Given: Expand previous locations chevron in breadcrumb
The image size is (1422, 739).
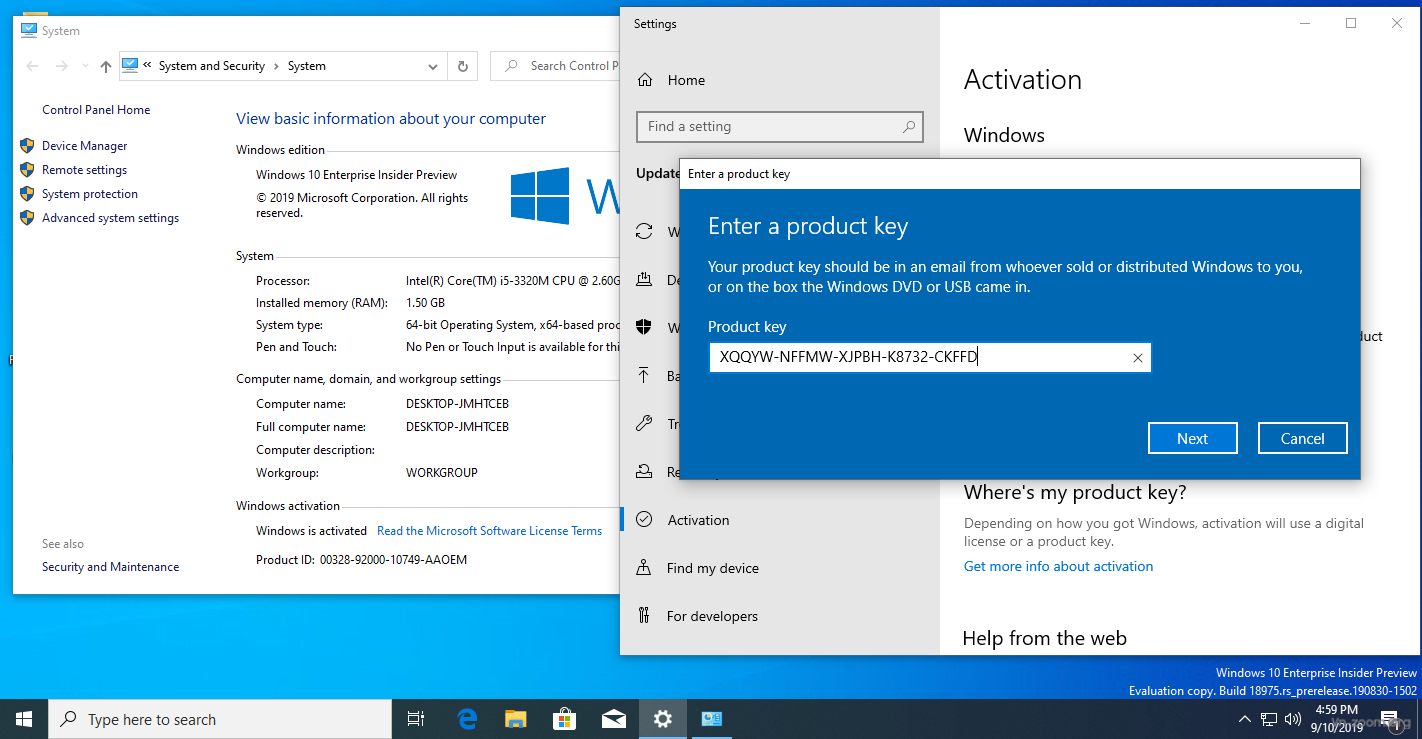Looking at the screenshot, I should tap(148, 66).
